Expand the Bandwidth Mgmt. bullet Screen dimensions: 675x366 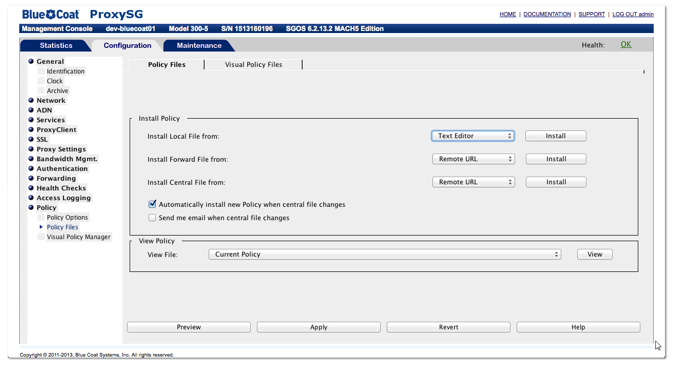coord(31,158)
